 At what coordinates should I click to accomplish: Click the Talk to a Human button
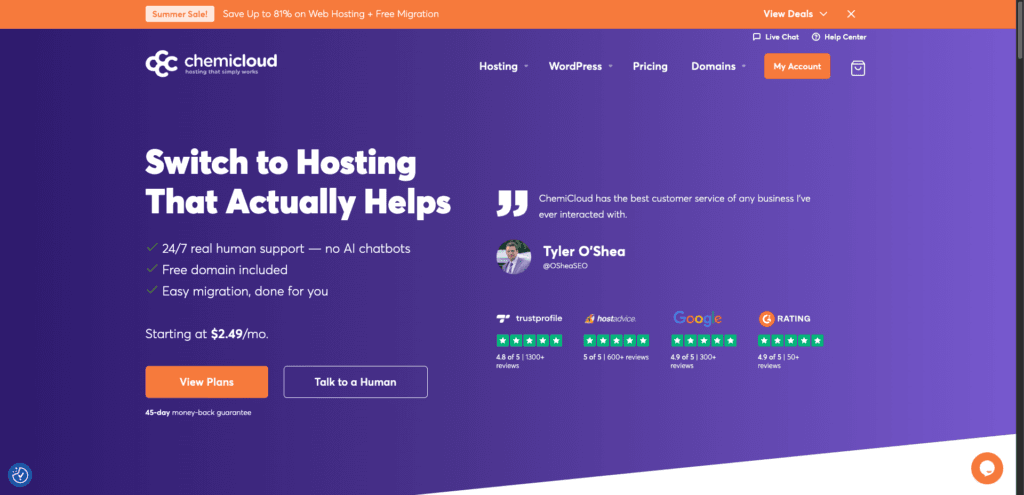355,382
